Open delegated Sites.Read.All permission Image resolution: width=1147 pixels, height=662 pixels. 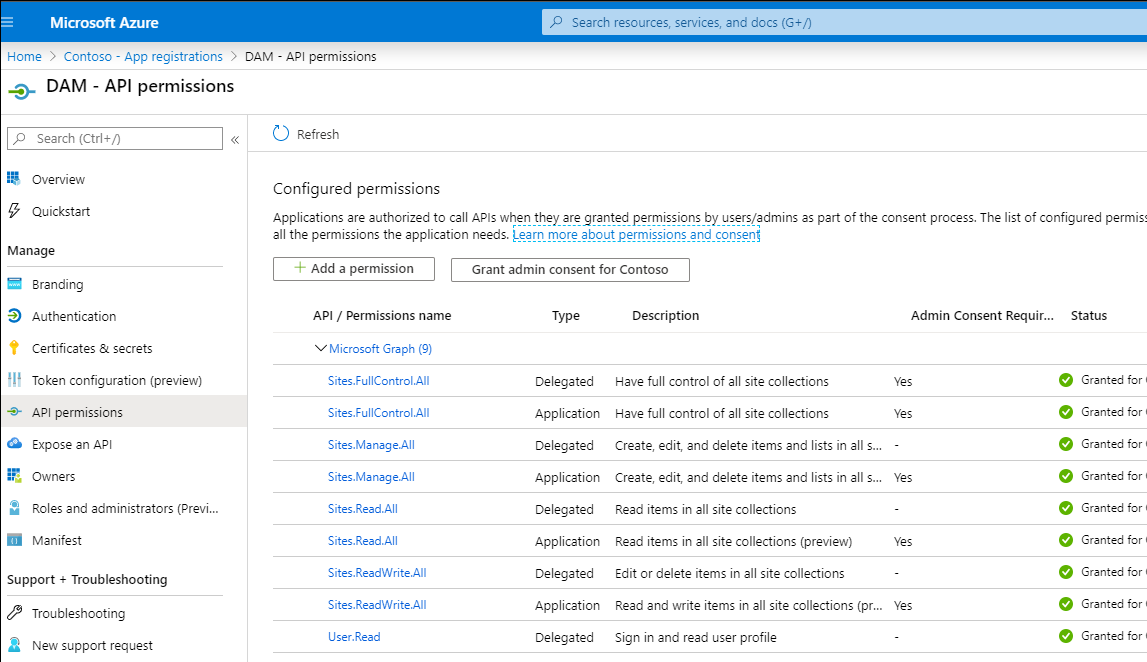tap(363, 508)
